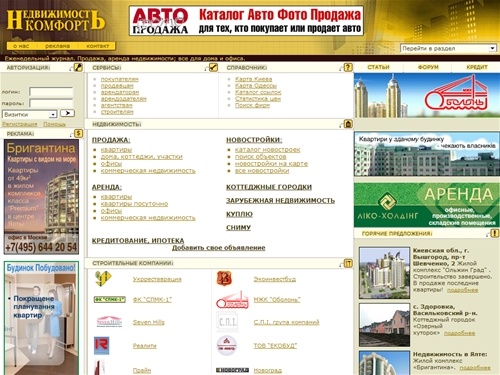Submit login with the arrow button
The image size is (500, 375).
pos(67,113)
